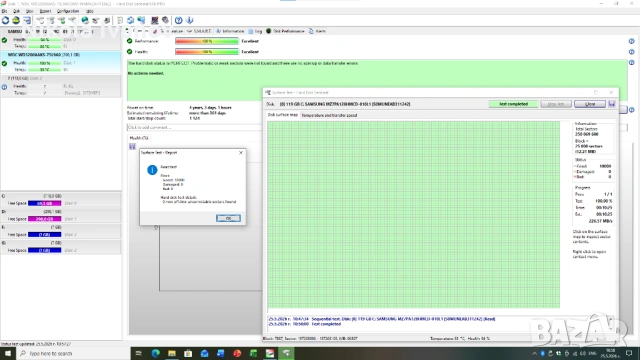Click the save icon under Health tab area
640x360 pixels.
pos(132,147)
